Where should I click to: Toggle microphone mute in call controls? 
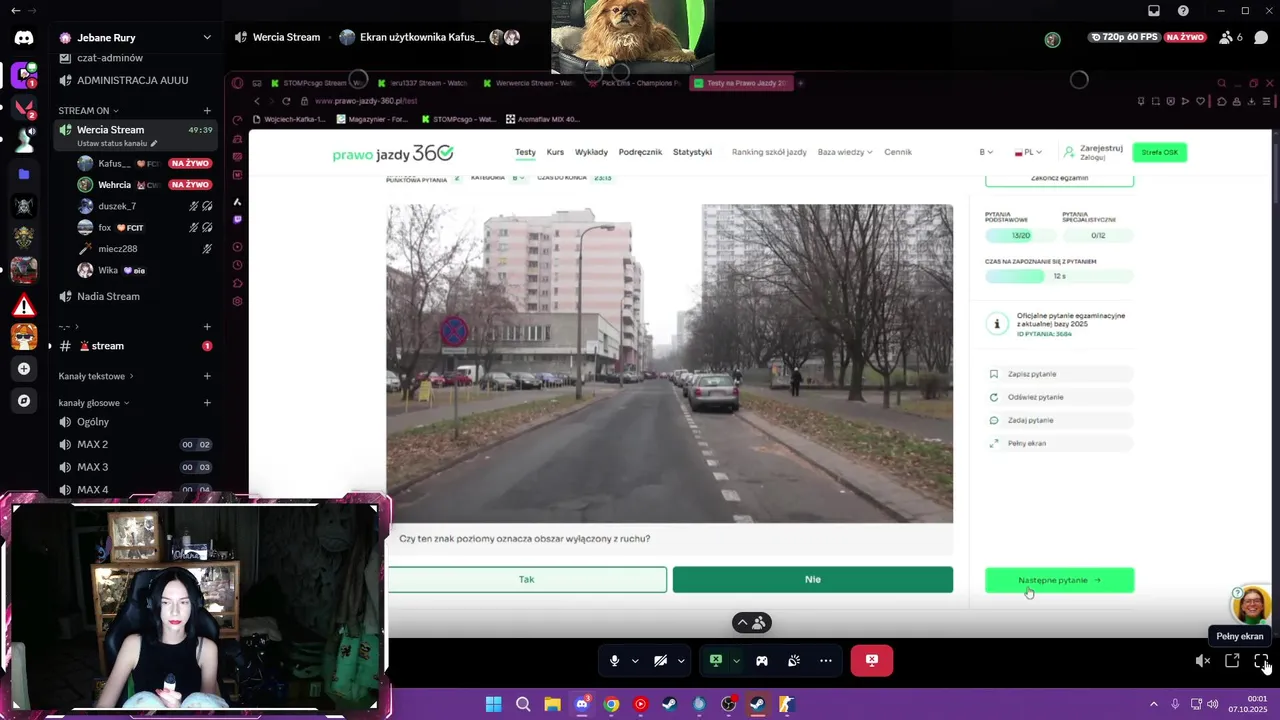(x=615, y=660)
